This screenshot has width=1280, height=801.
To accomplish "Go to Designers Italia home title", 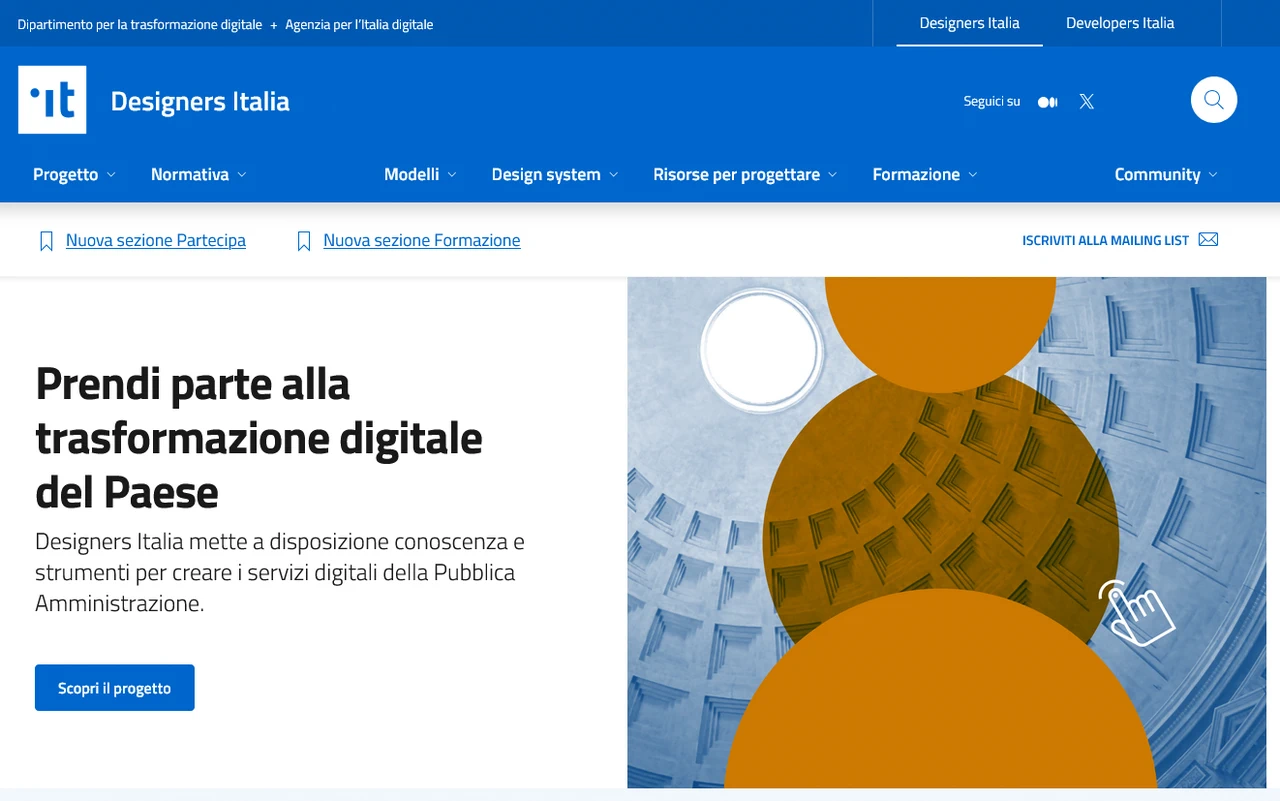I will point(200,101).
